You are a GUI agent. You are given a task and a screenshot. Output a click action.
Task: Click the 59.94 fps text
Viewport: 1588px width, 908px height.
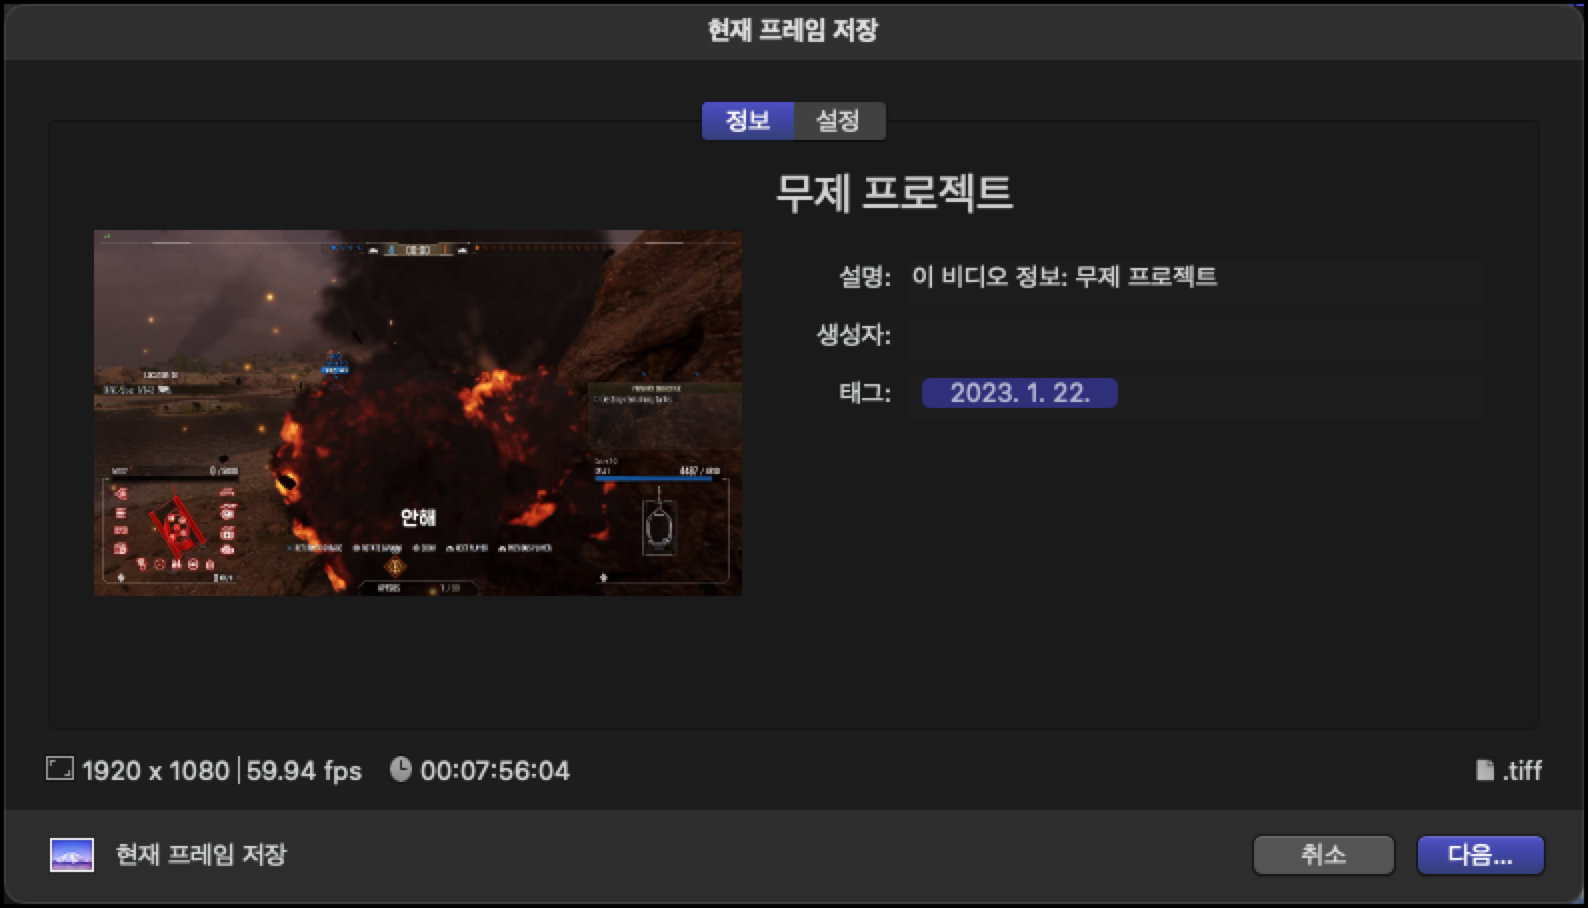304,771
